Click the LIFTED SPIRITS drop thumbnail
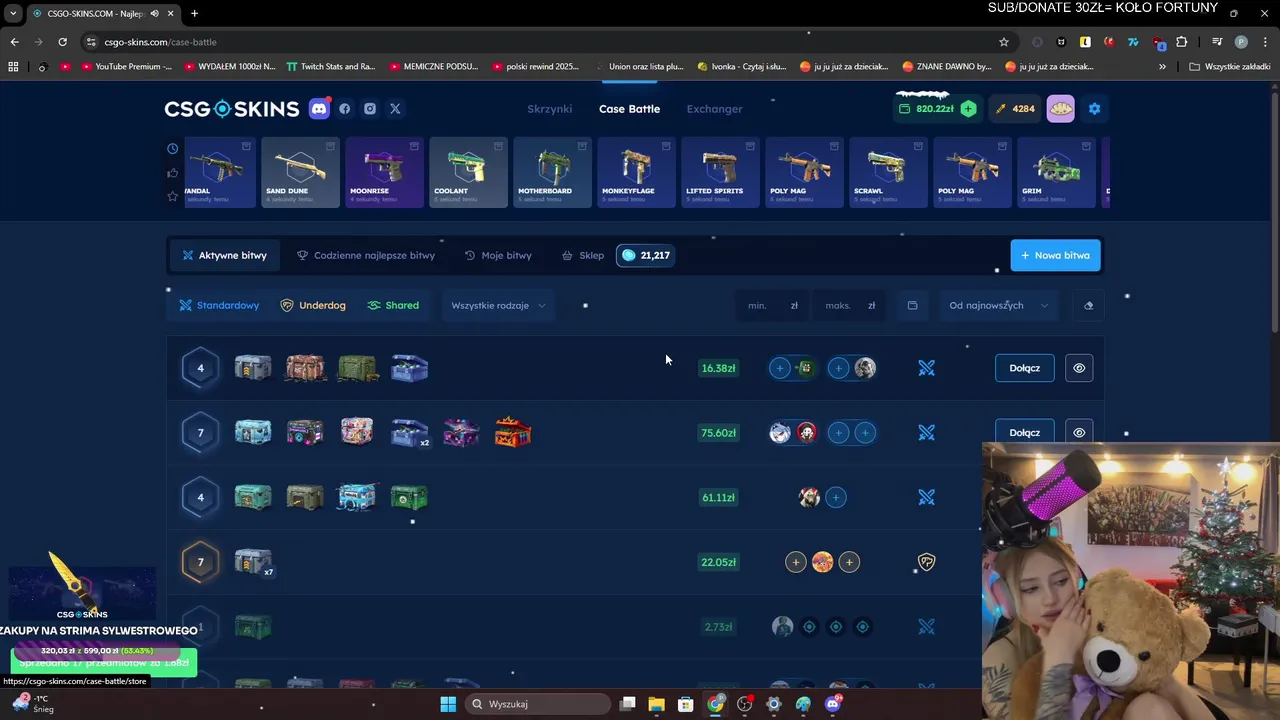Viewport: 1280px width, 720px height. coord(721,172)
